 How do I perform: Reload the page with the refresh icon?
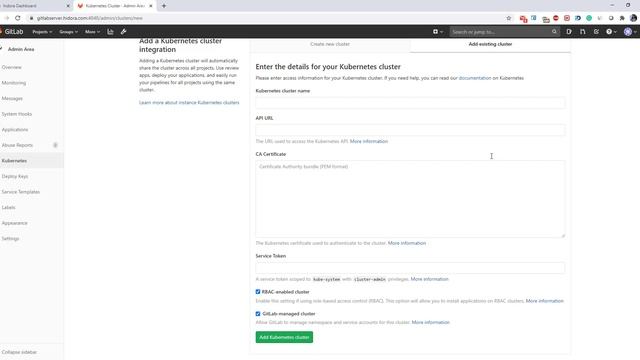[18, 18]
